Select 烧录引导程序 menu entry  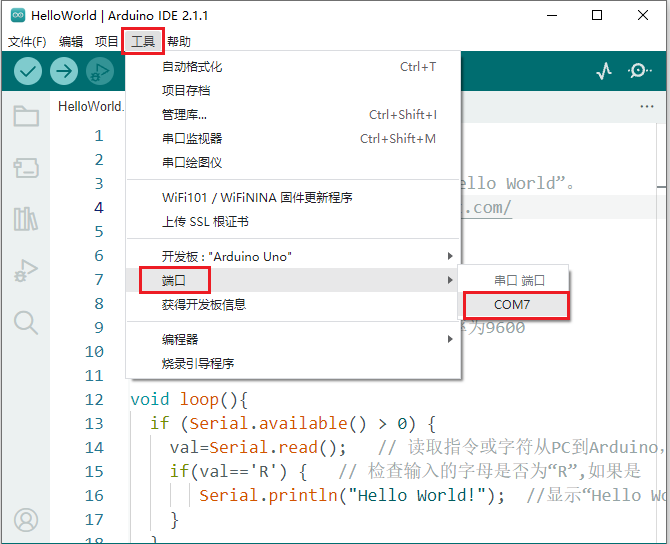[294, 363]
